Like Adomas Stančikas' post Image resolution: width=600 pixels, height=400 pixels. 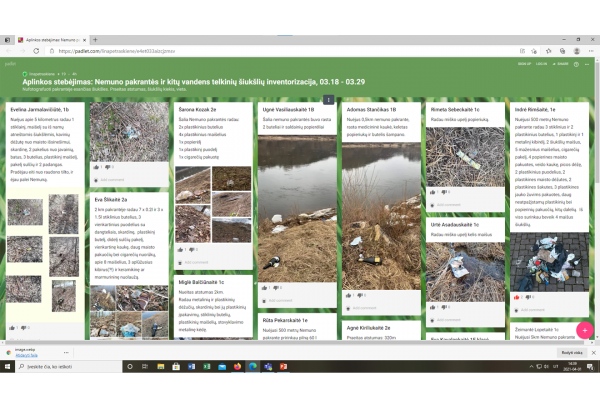[348, 295]
